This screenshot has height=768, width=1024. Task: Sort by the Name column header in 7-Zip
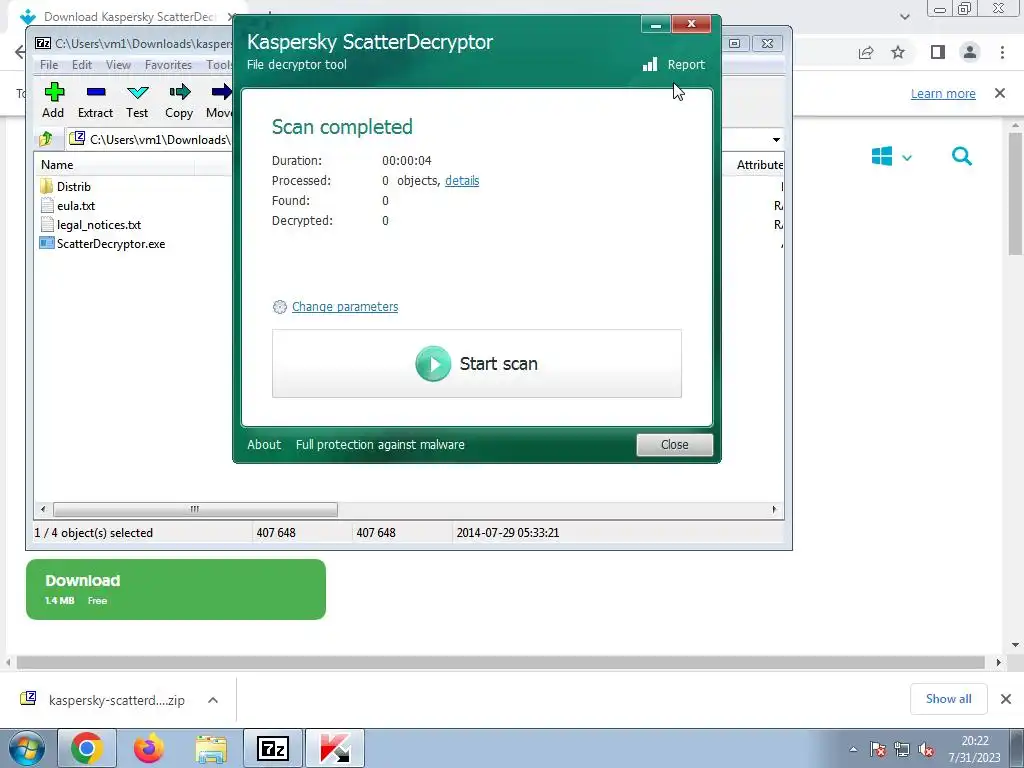point(114,165)
